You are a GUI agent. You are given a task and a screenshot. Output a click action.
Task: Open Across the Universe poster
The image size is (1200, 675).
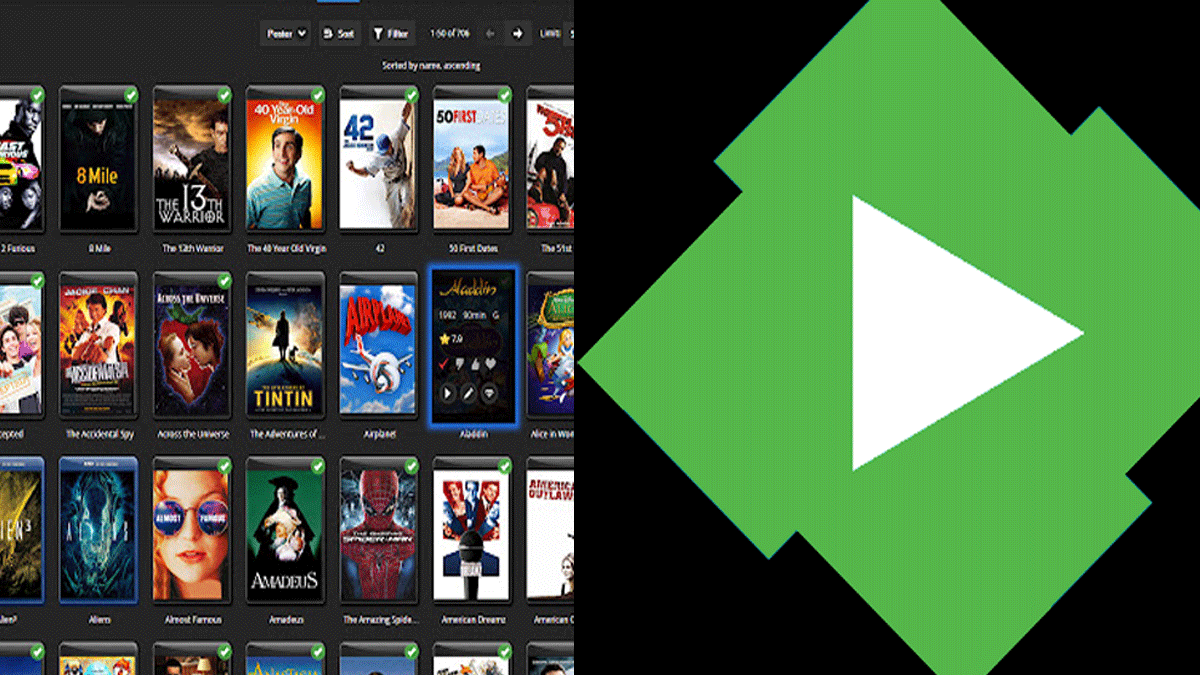[x=192, y=346]
